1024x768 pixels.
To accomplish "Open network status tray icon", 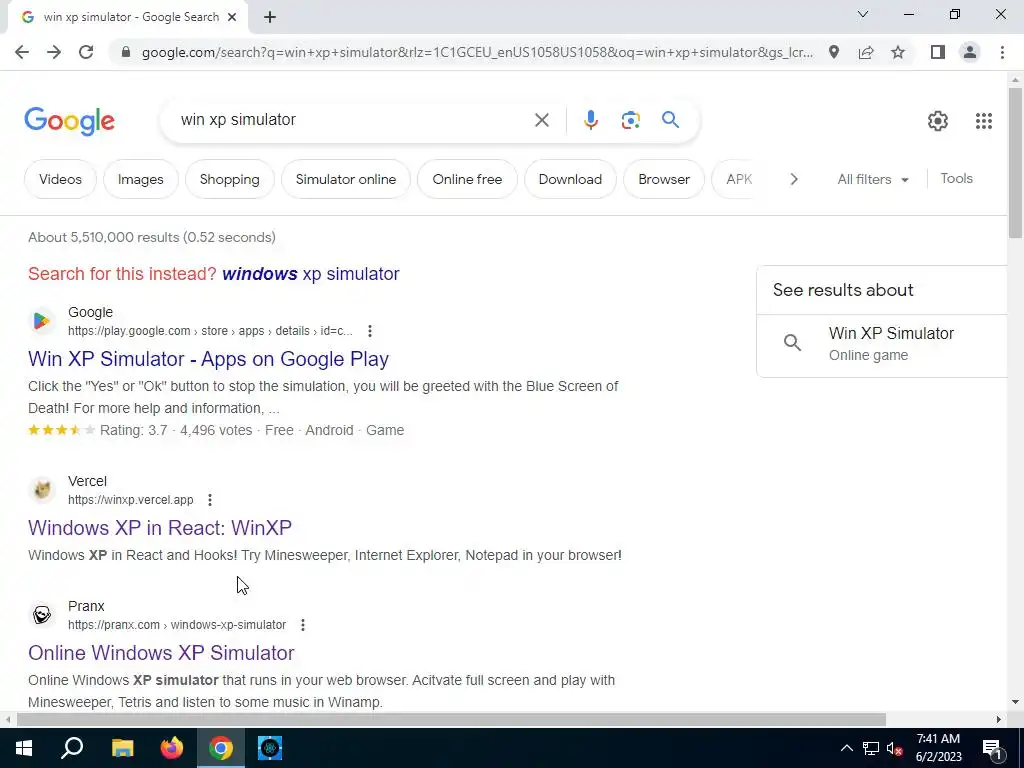I will 871,748.
